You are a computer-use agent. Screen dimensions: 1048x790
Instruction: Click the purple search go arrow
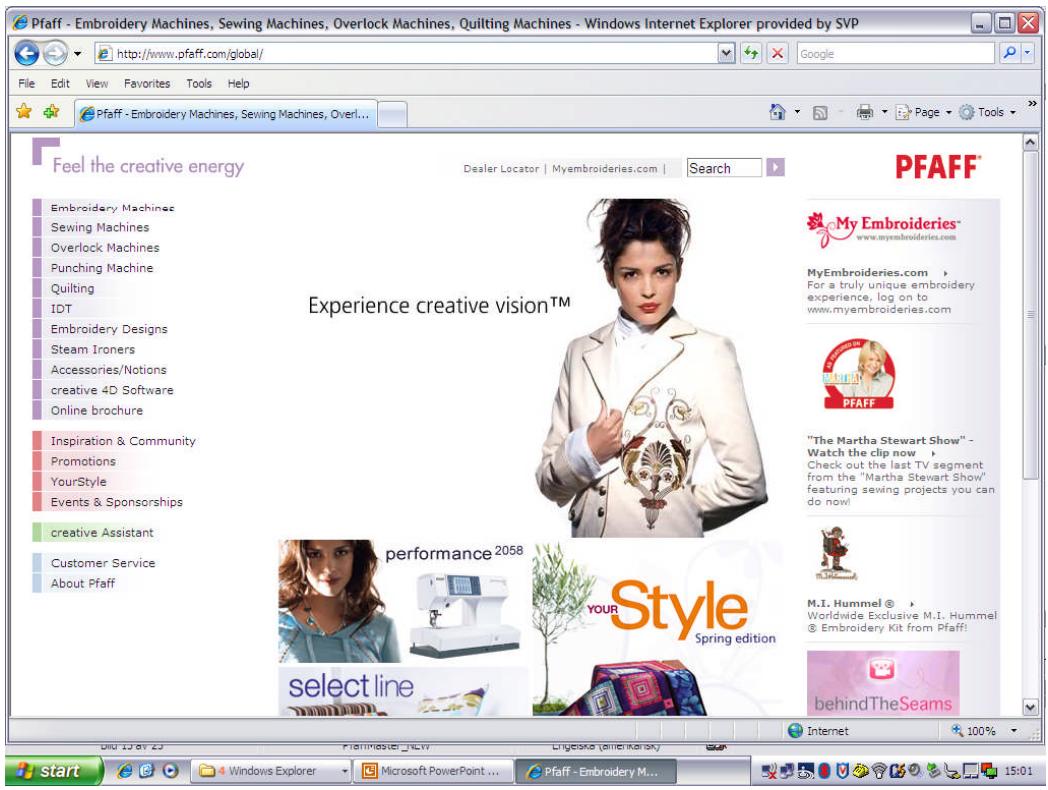click(x=775, y=168)
